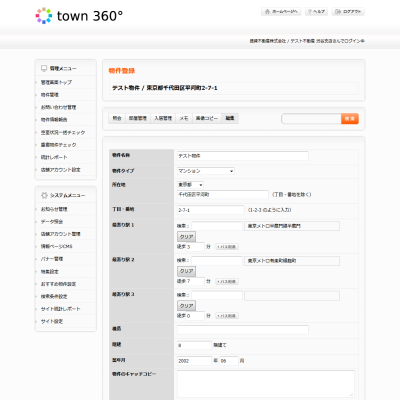Viewport: 400px width, 400px height.
Task: Select the 画像コピー tab
Action: point(207,118)
